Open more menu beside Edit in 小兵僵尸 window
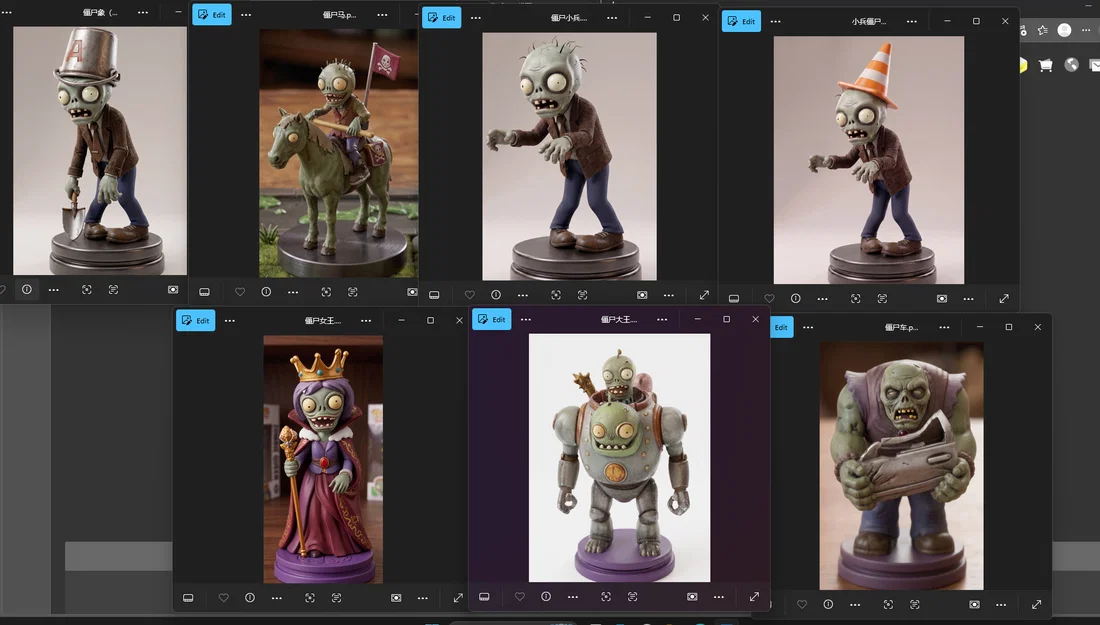 tap(775, 21)
